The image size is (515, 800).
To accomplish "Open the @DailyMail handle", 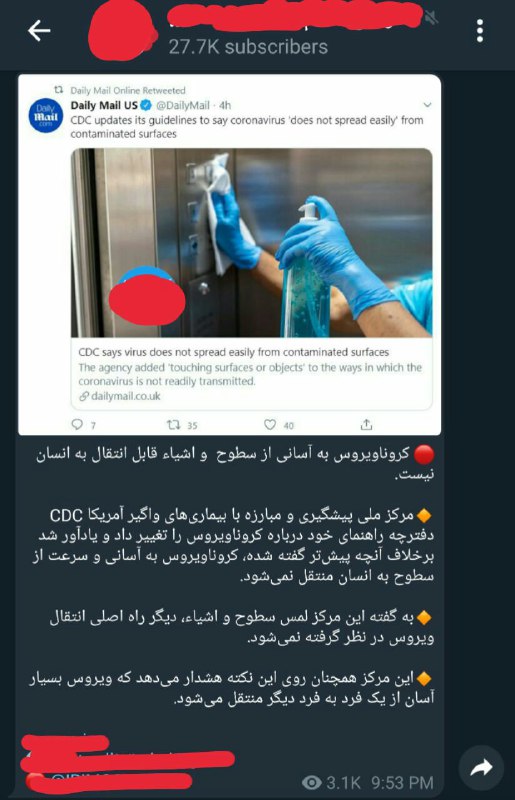I will 183,106.
